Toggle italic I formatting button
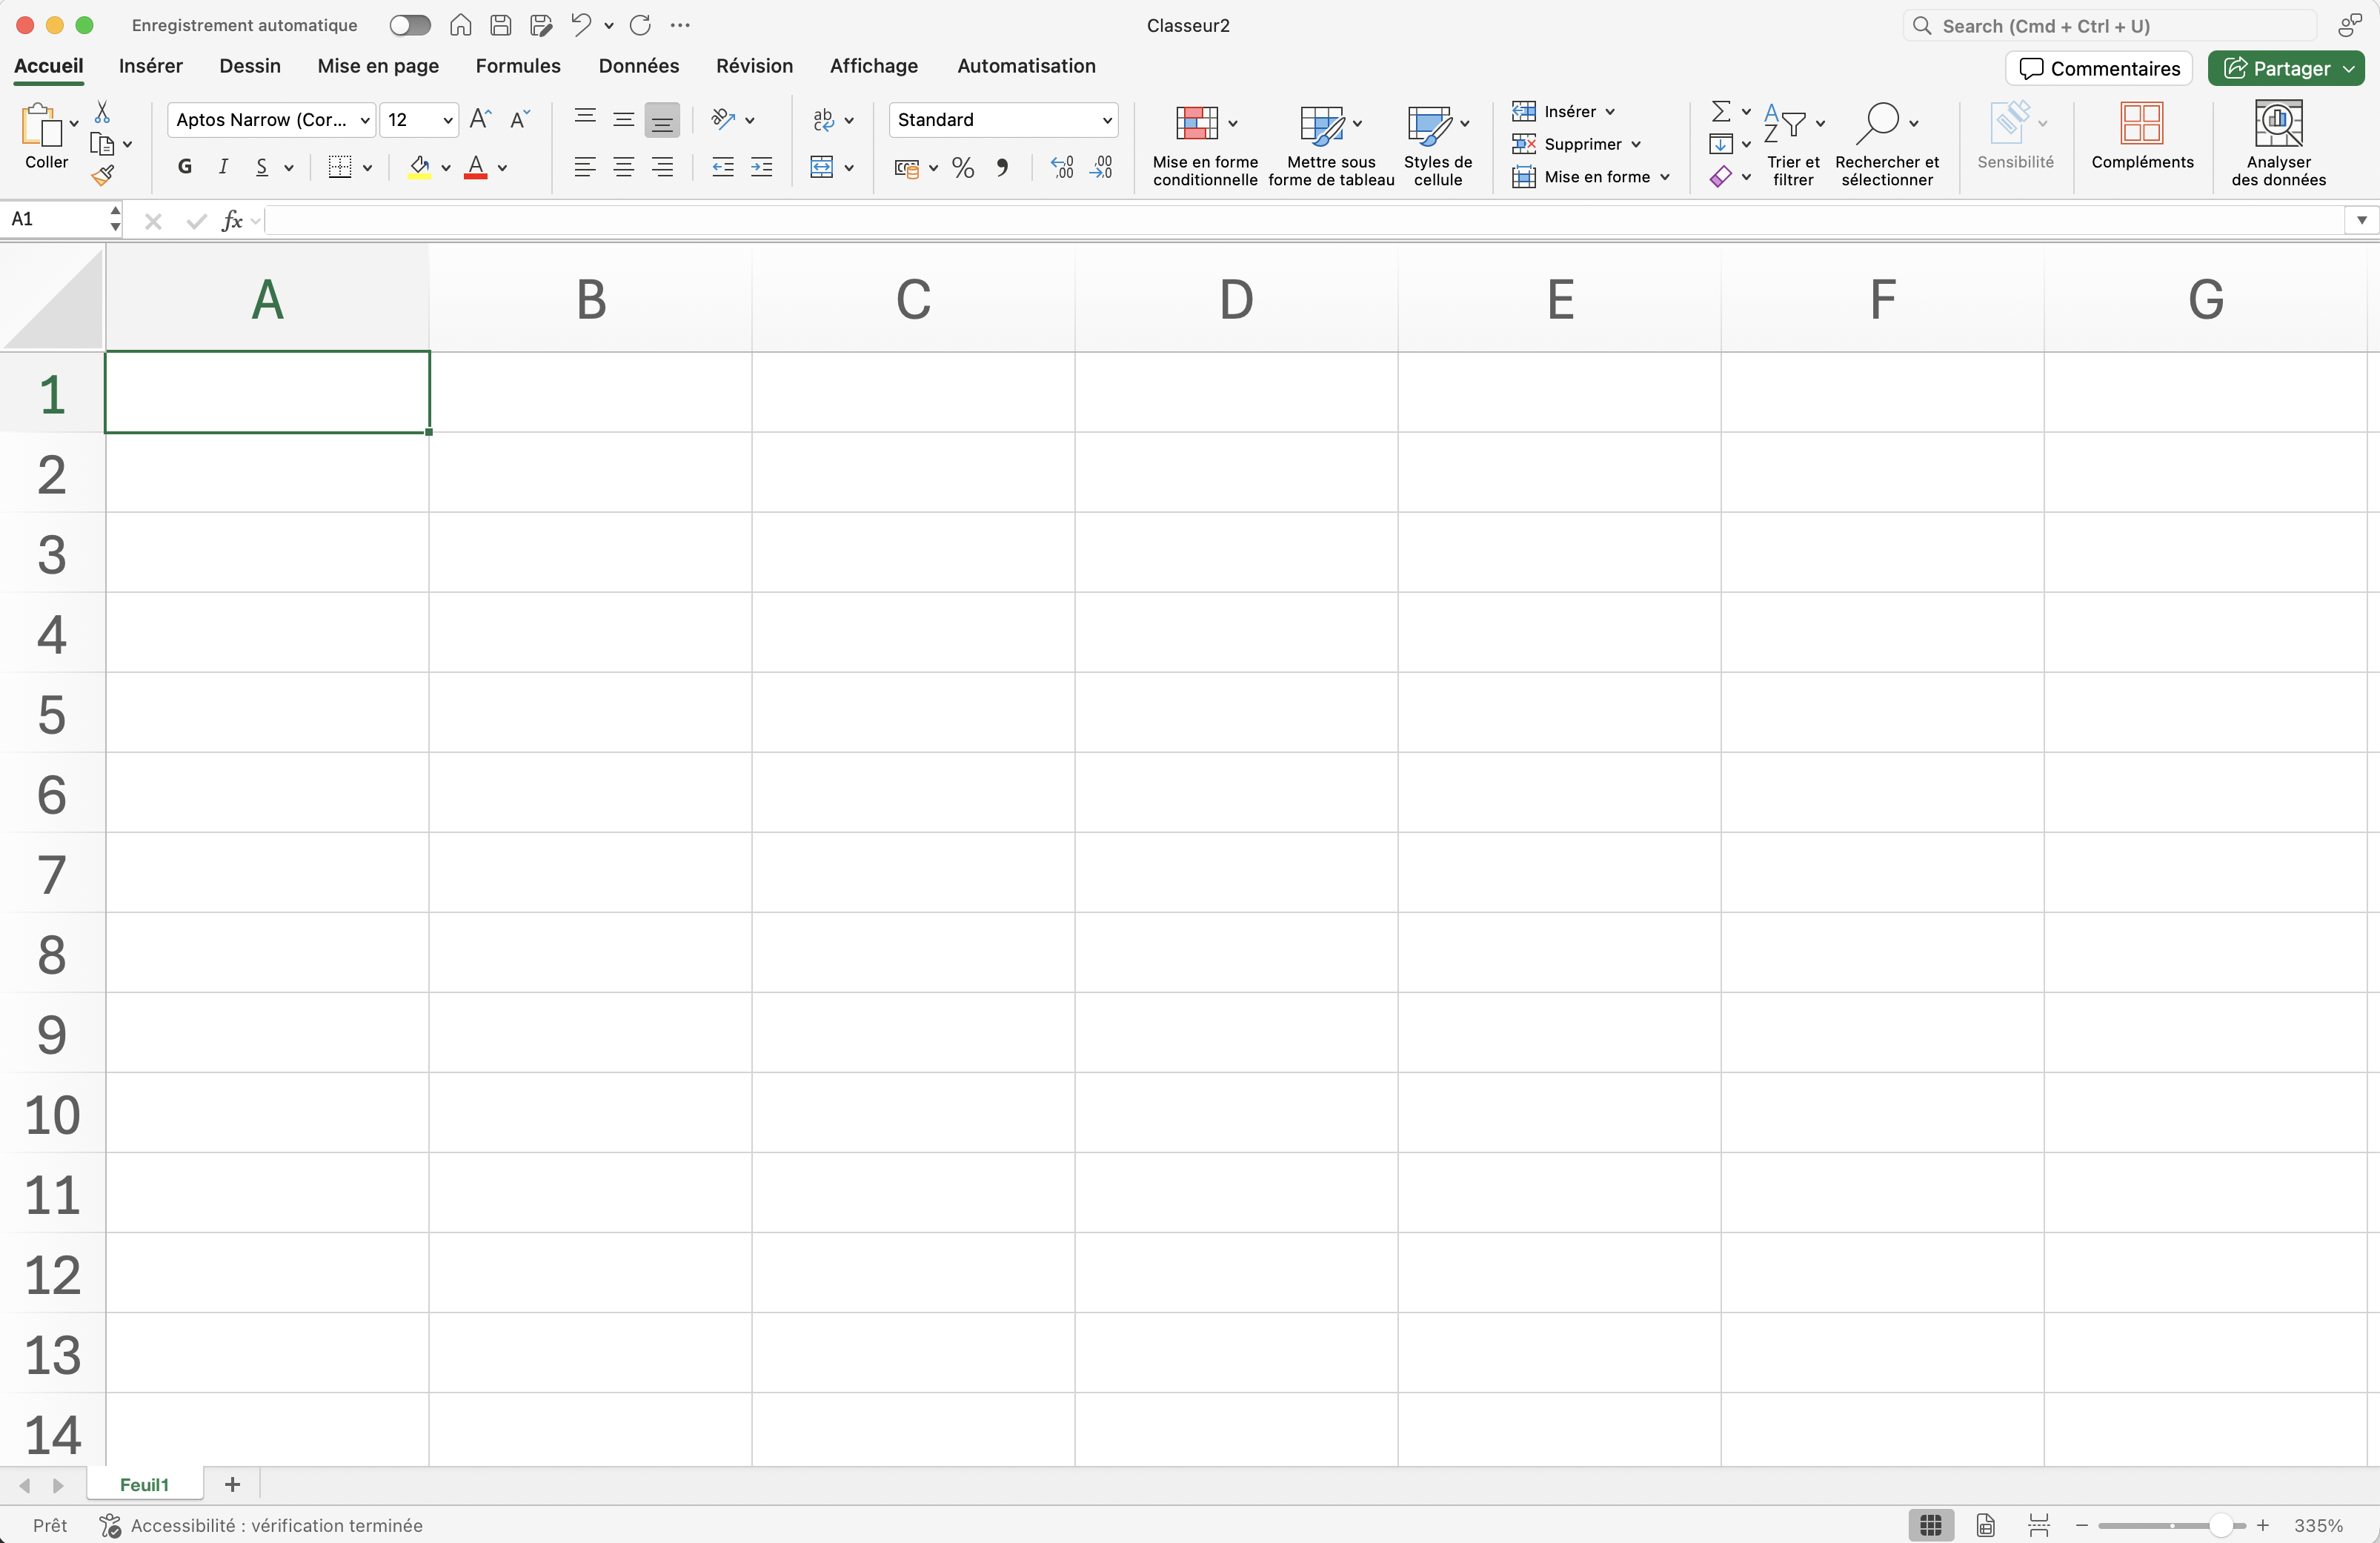This screenshot has height=1543, width=2380. (223, 167)
